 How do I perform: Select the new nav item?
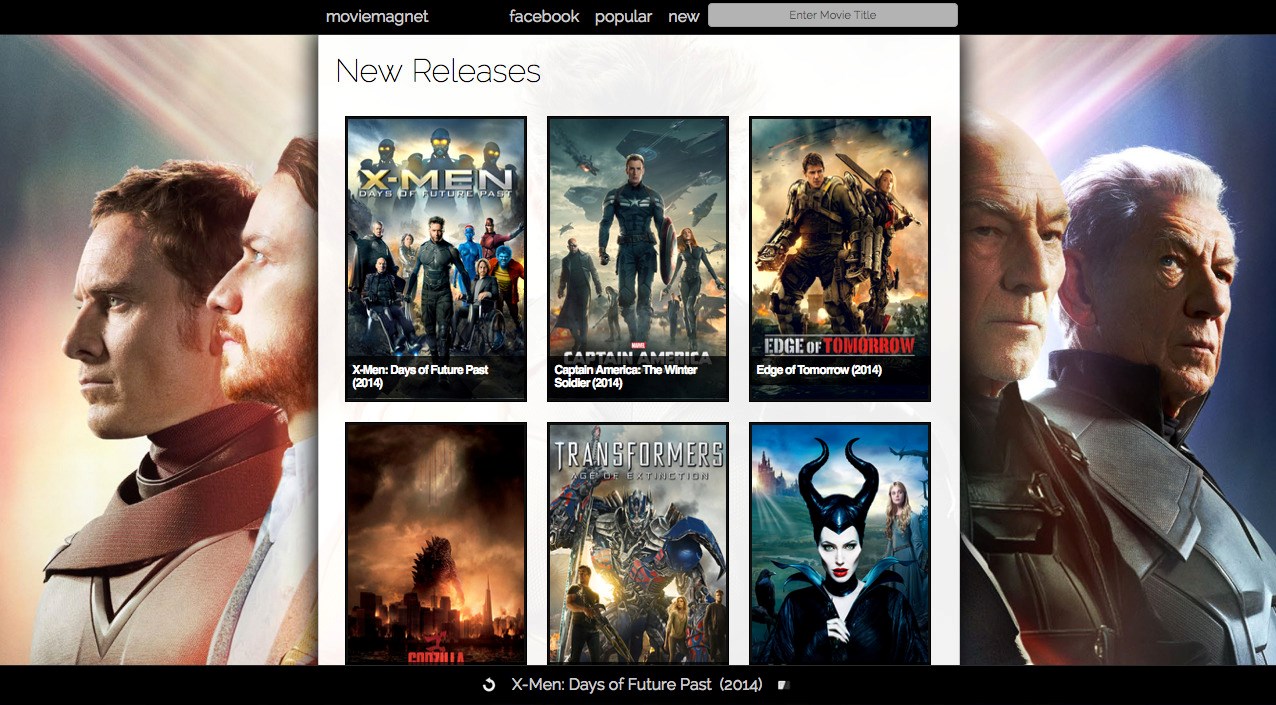684,16
